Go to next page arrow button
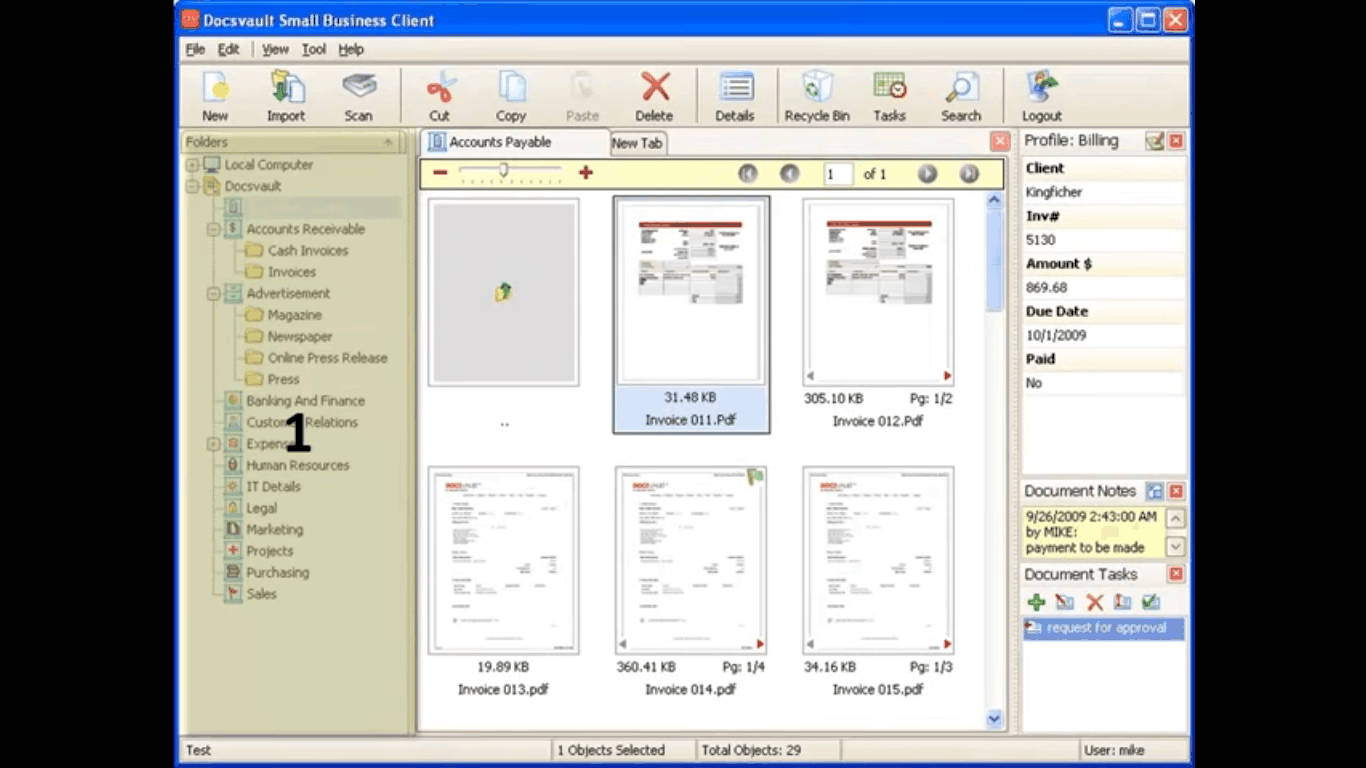The image size is (1366, 768). pos(927,174)
